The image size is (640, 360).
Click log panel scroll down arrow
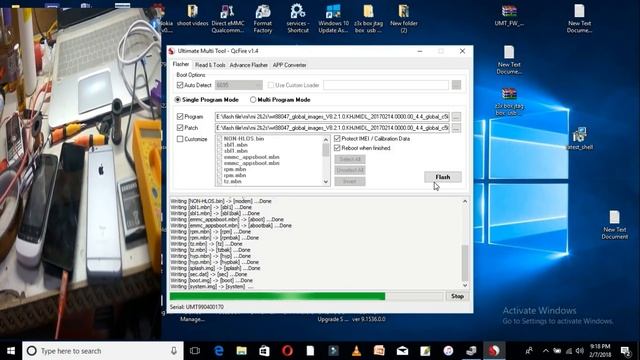click(x=464, y=285)
